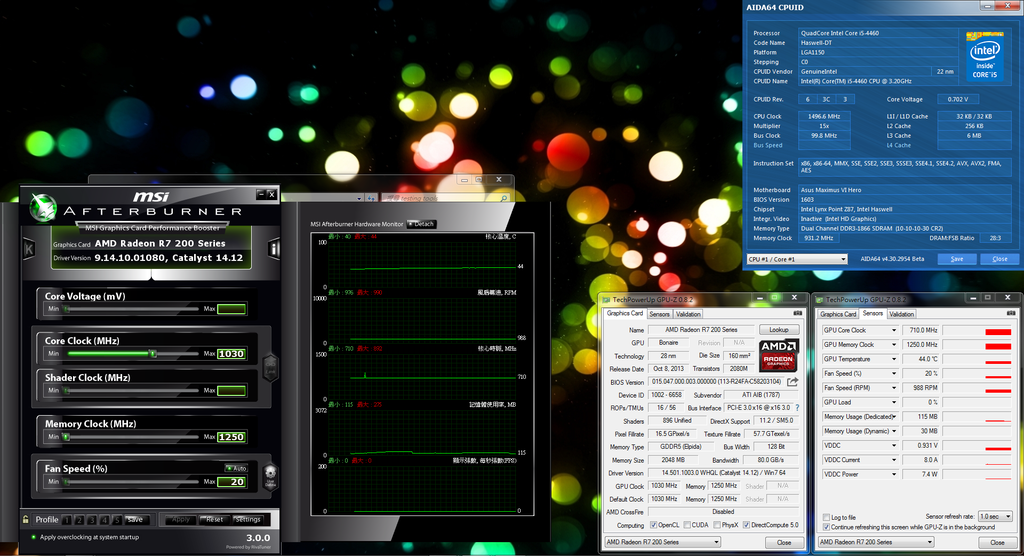Image resolution: width=1024 pixels, height=556 pixels.
Task: Click the BIOS share icon in GPU-Z
Action: (793, 381)
